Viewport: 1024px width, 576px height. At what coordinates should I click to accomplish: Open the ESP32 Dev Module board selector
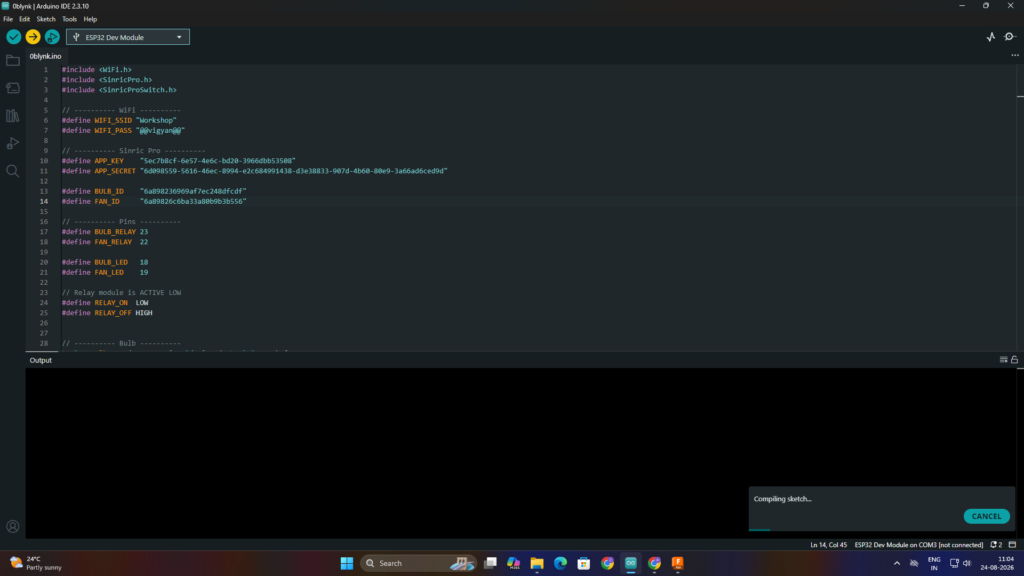[x=128, y=37]
